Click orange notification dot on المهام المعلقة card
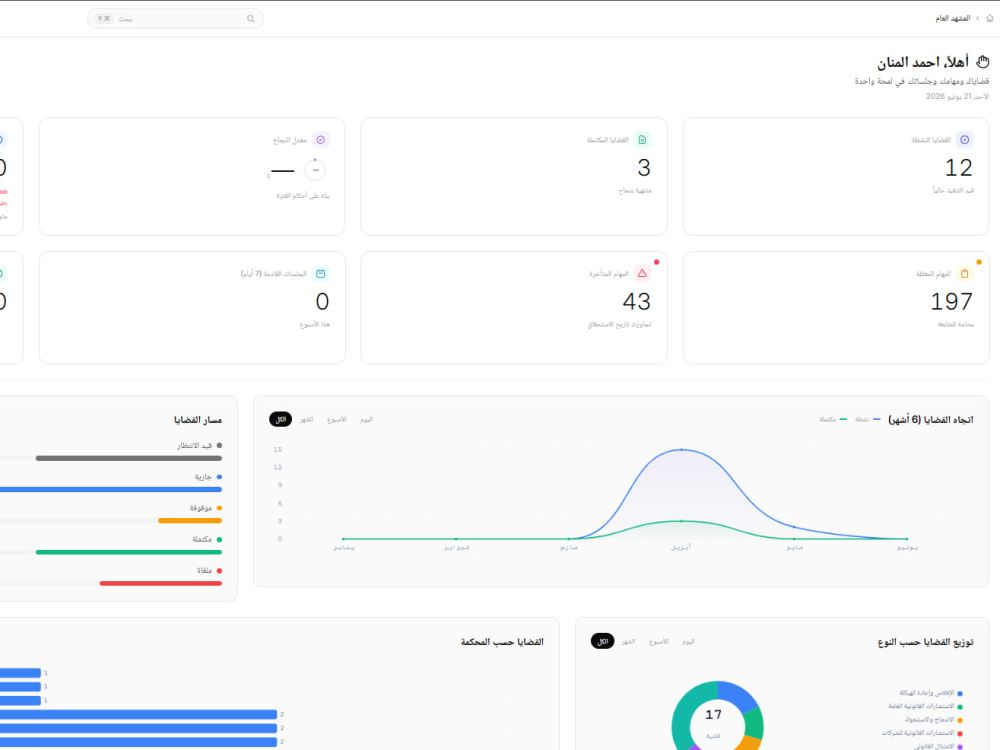1000x750 pixels. tap(979, 262)
